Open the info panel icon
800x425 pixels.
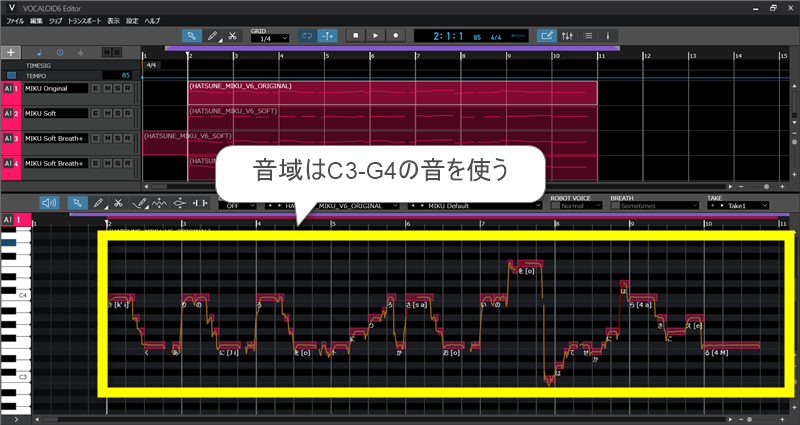(x=608, y=36)
